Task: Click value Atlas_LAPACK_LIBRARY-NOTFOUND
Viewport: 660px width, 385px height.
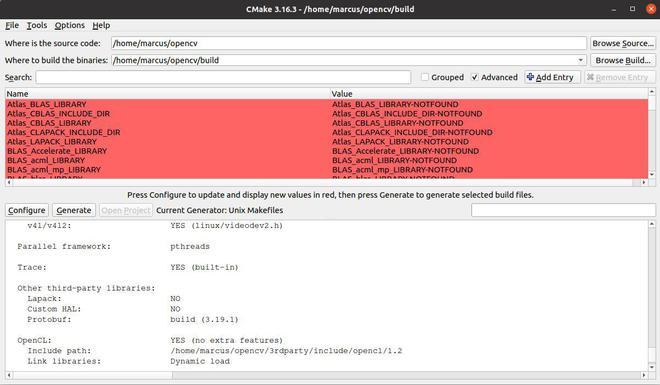Action: click(x=400, y=141)
